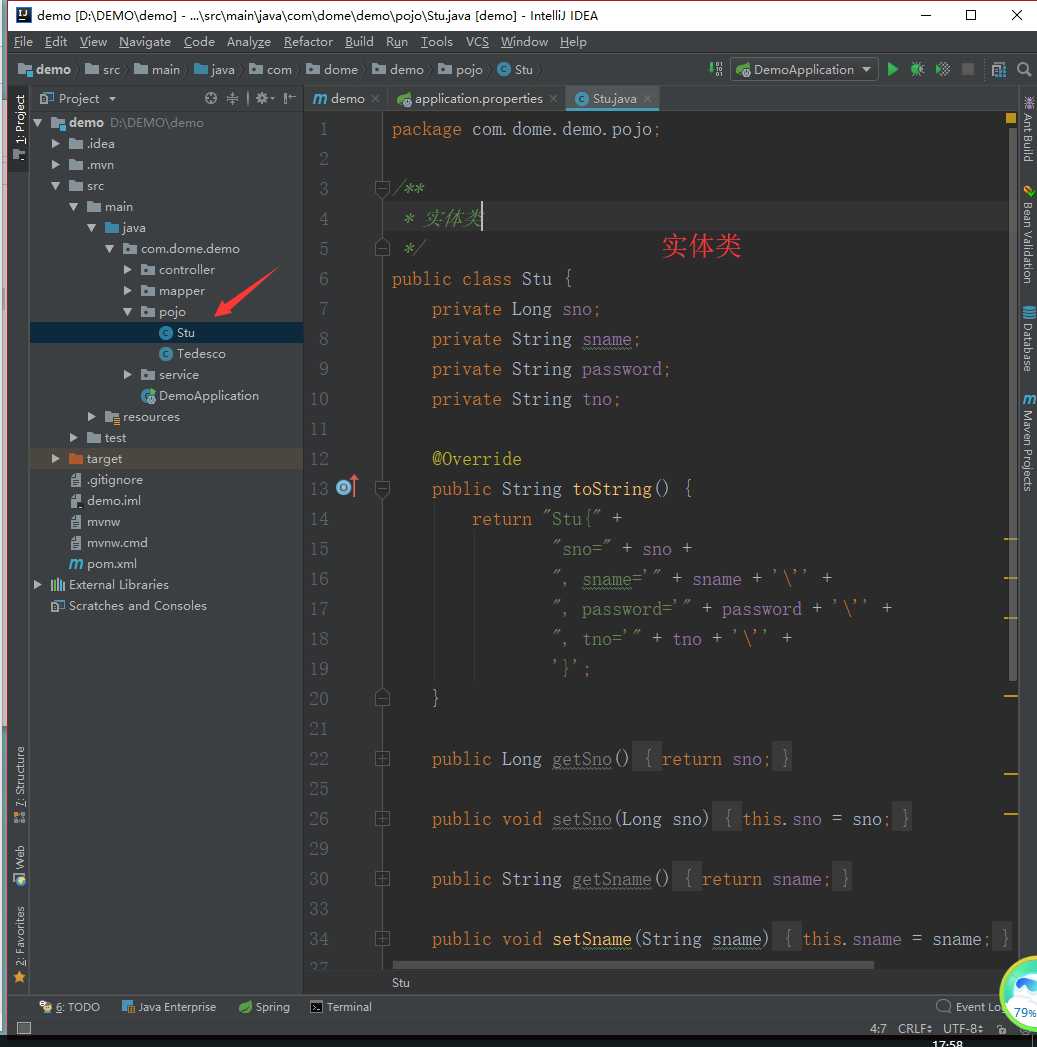The image size is (1037, 1047).
Task: Open the File menu
Action: coord(23,41)
